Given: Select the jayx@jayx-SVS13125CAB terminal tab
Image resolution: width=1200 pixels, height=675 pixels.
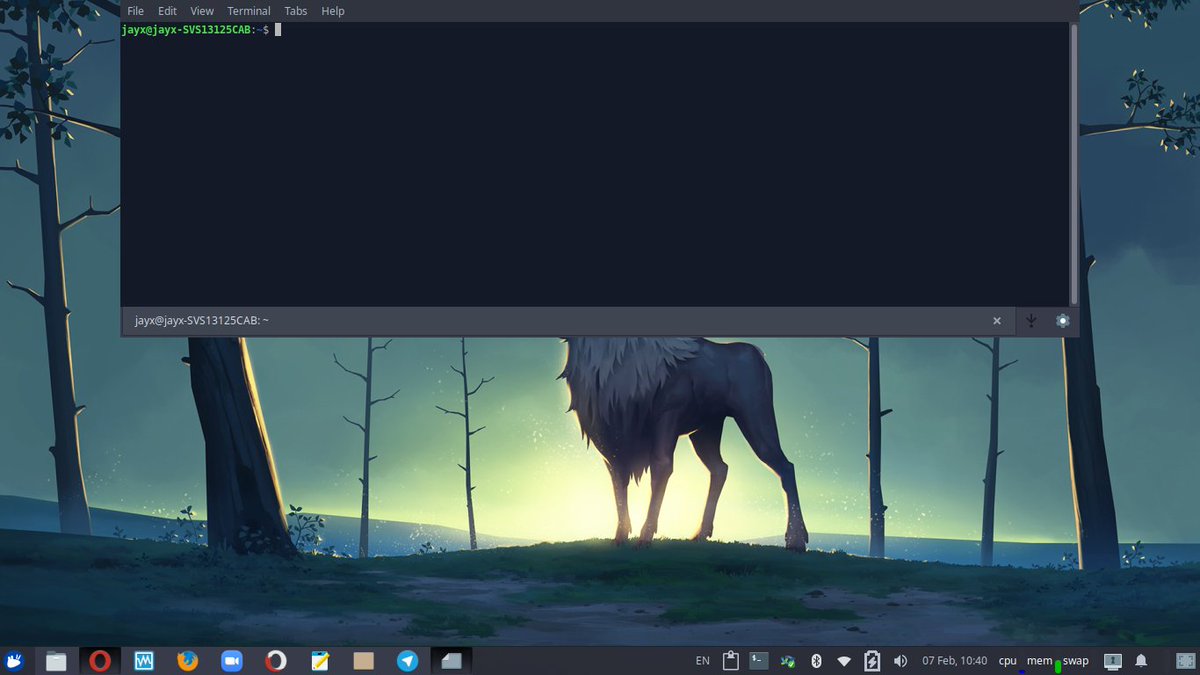Looking at the screenshot, I should (566, 320).
